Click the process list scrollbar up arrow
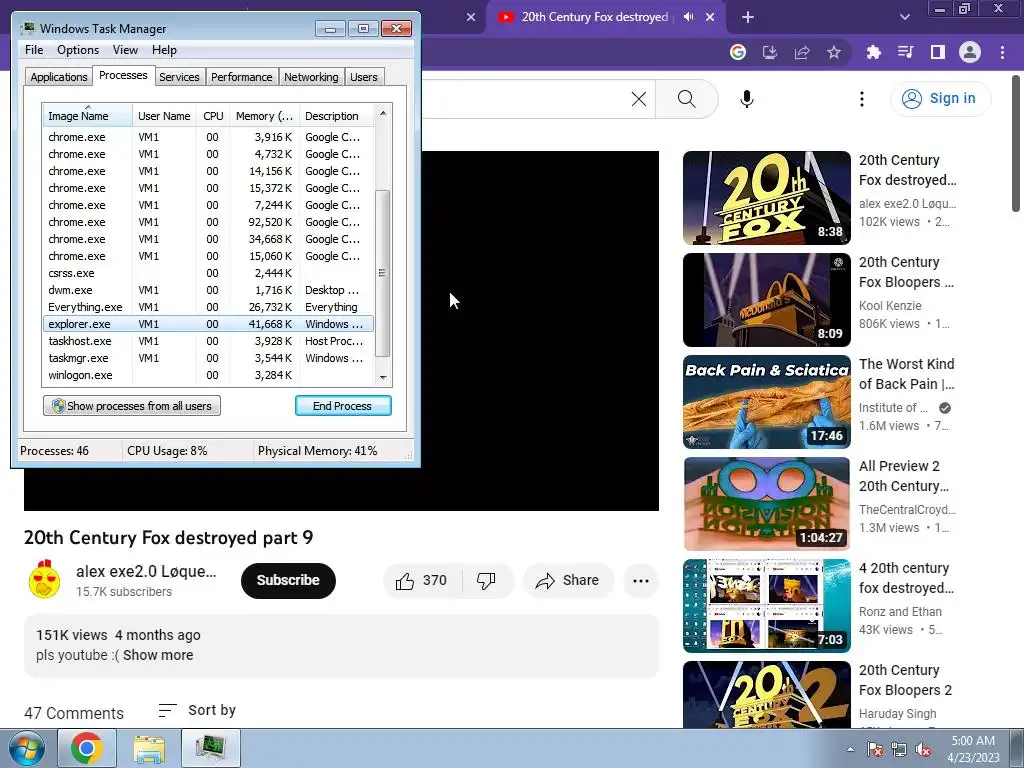Image resolution: width=1024 pixels, height=768 pixels. coord(383,113)
